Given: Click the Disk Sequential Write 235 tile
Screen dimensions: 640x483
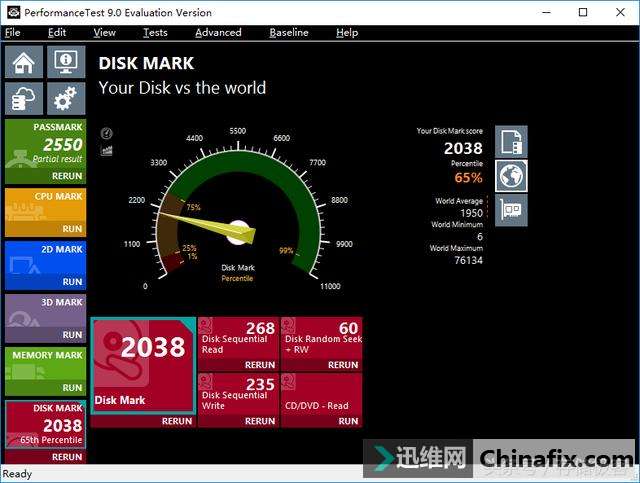Looking at the screenshot, I should tap(238, 400).
